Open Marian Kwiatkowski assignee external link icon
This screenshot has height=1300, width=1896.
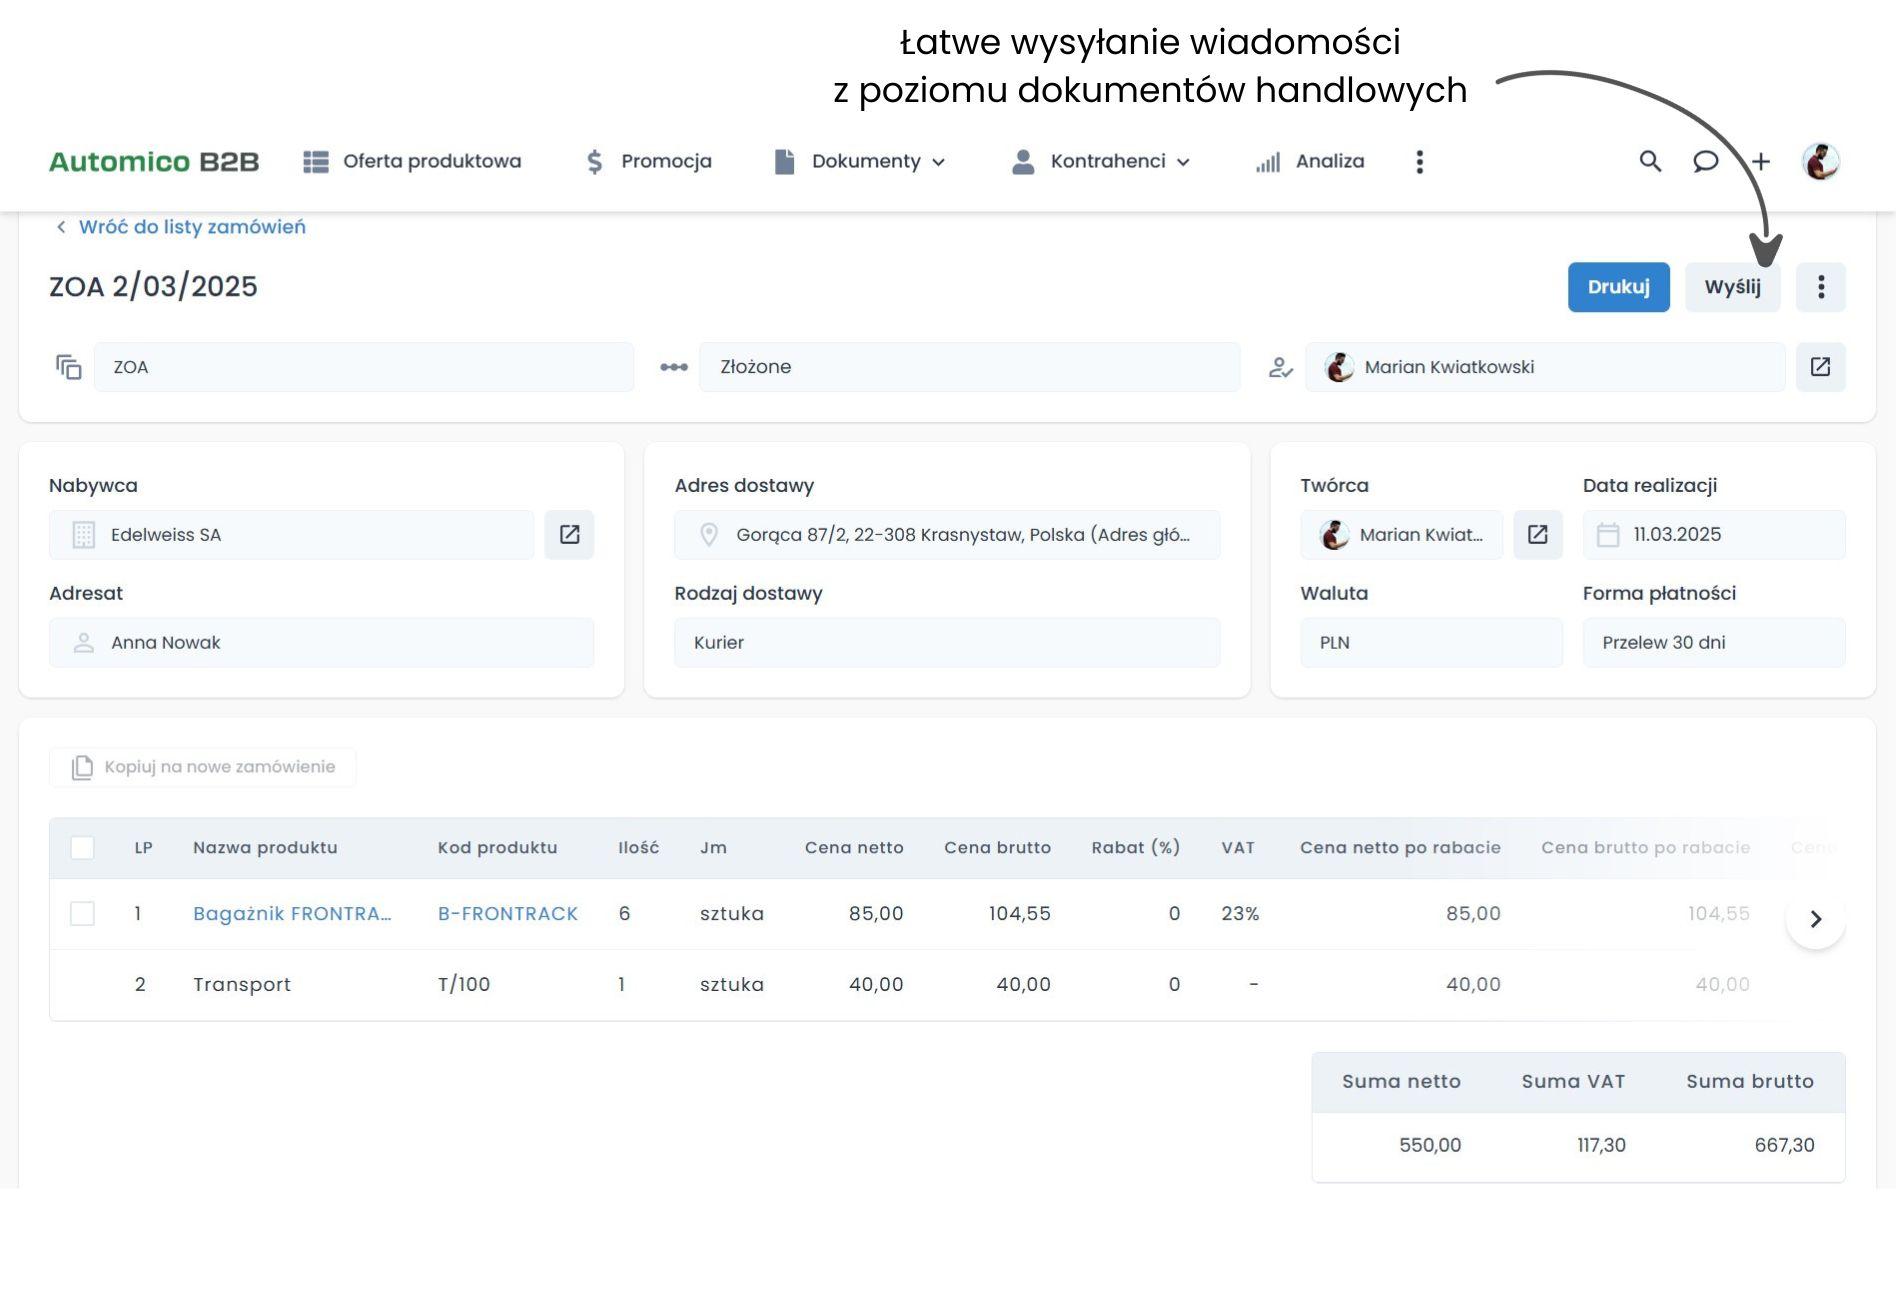1820,367
